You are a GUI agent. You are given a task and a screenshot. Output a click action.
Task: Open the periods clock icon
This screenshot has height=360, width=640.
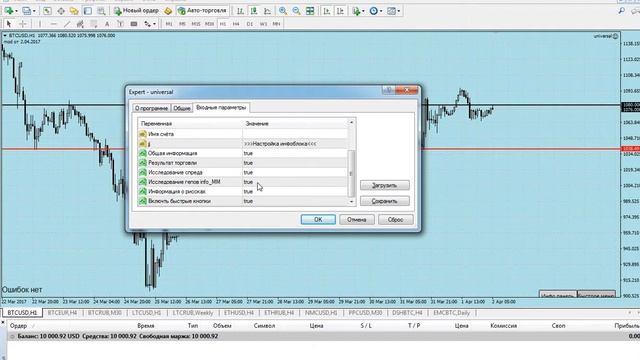(x=373, y=11)
